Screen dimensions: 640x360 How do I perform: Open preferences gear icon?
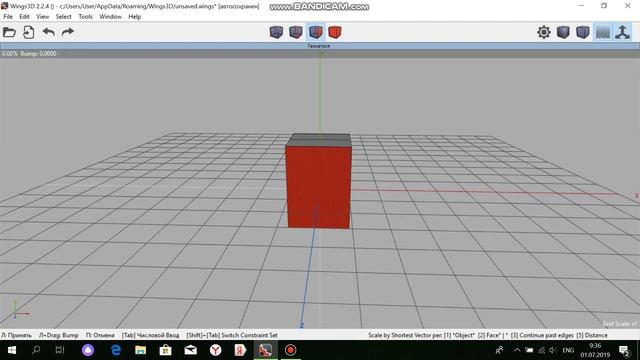pos(544,32)
